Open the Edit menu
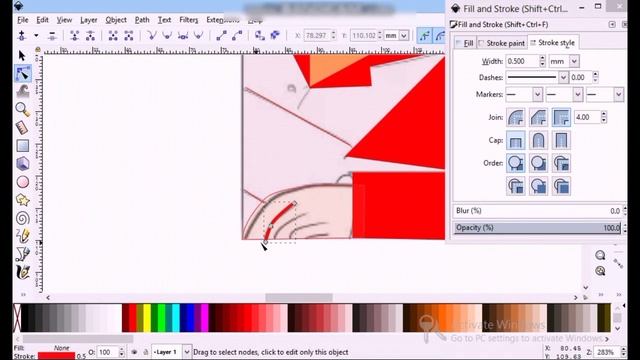The height and width of the screenshot is (360, 640). pyautogui.click(x=42, y=20)
